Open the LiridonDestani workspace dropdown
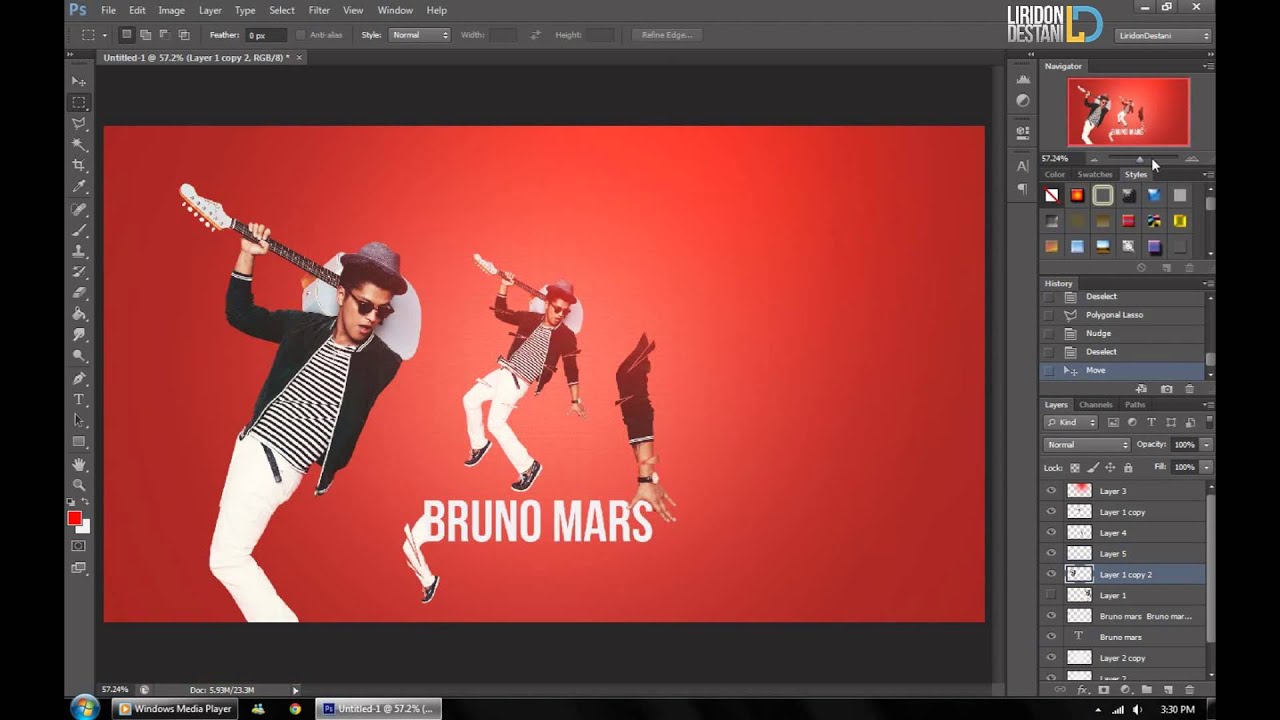The image size is (1280, 720). click(1163, 36)
